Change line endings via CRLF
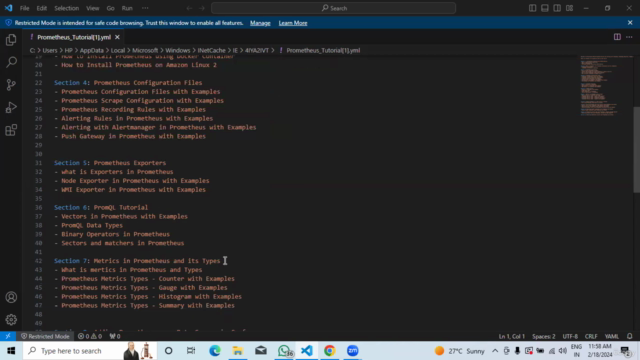The height and width of the screenshot is (360, 640). coord(591,336)
